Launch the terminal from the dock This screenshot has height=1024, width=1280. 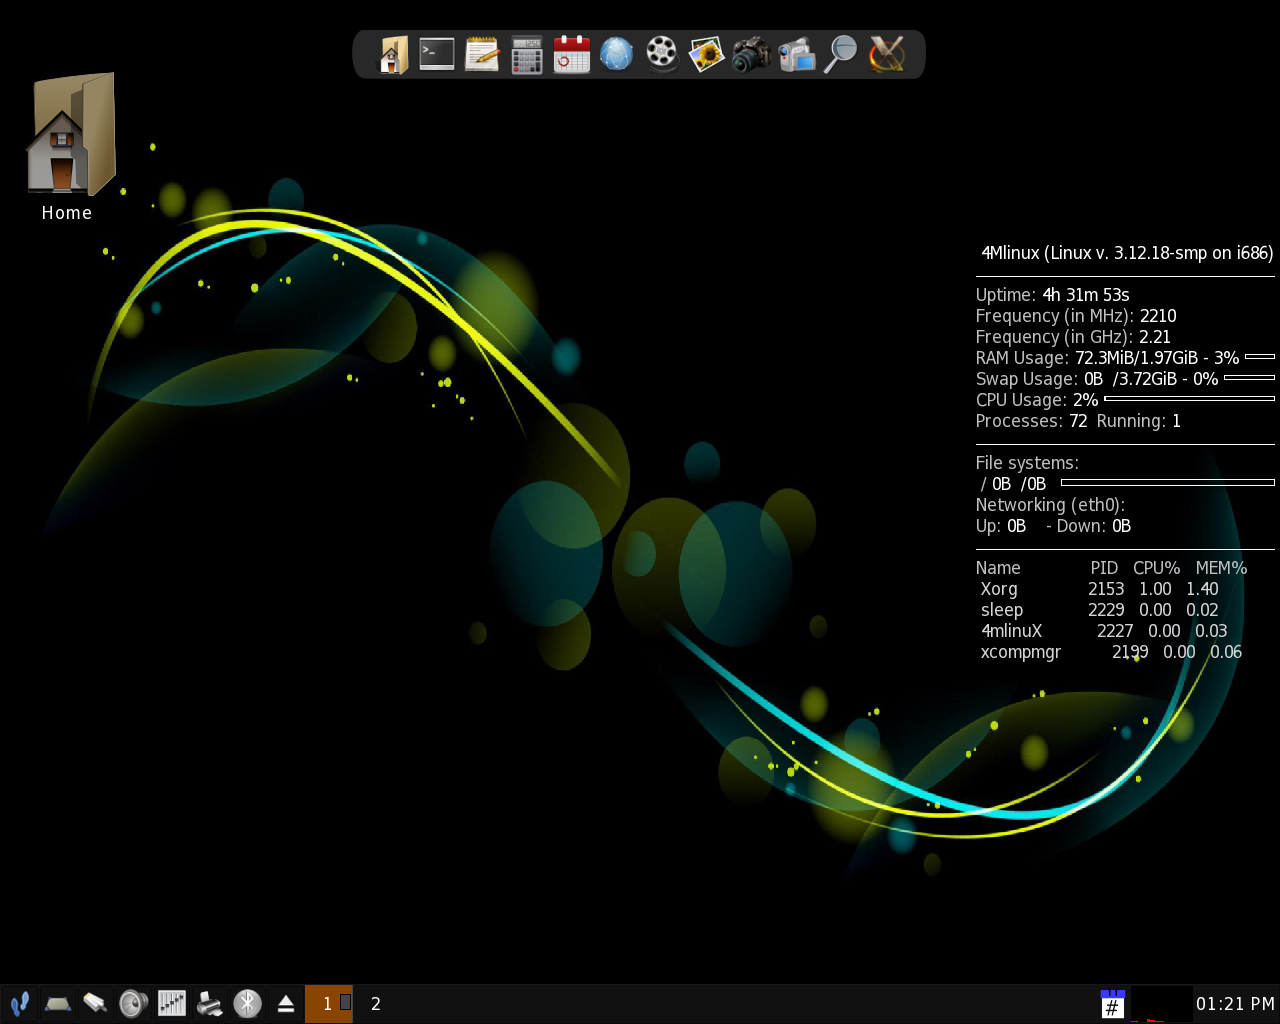tap(437, 54)
